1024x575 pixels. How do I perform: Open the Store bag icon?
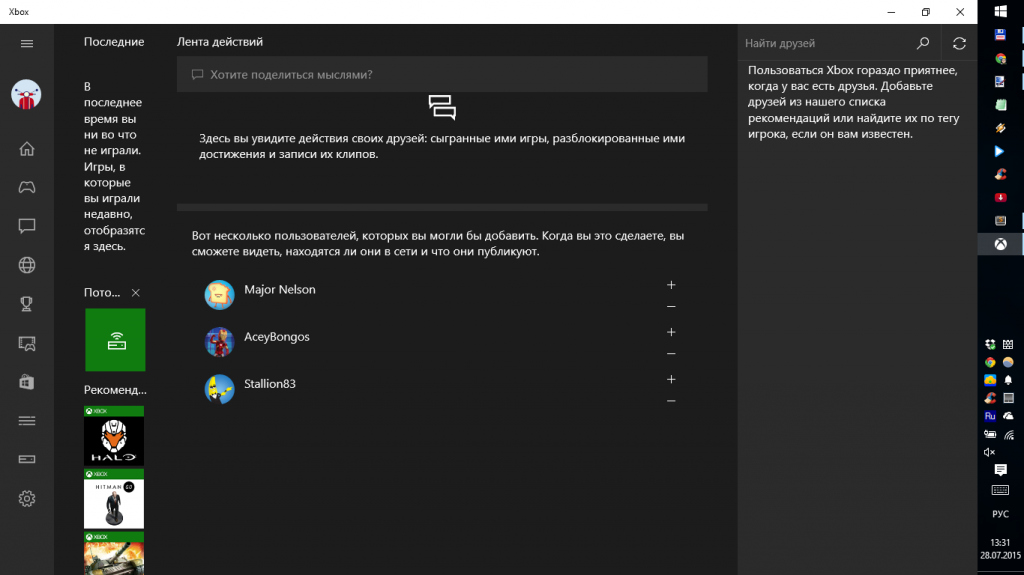pos(27,382)
